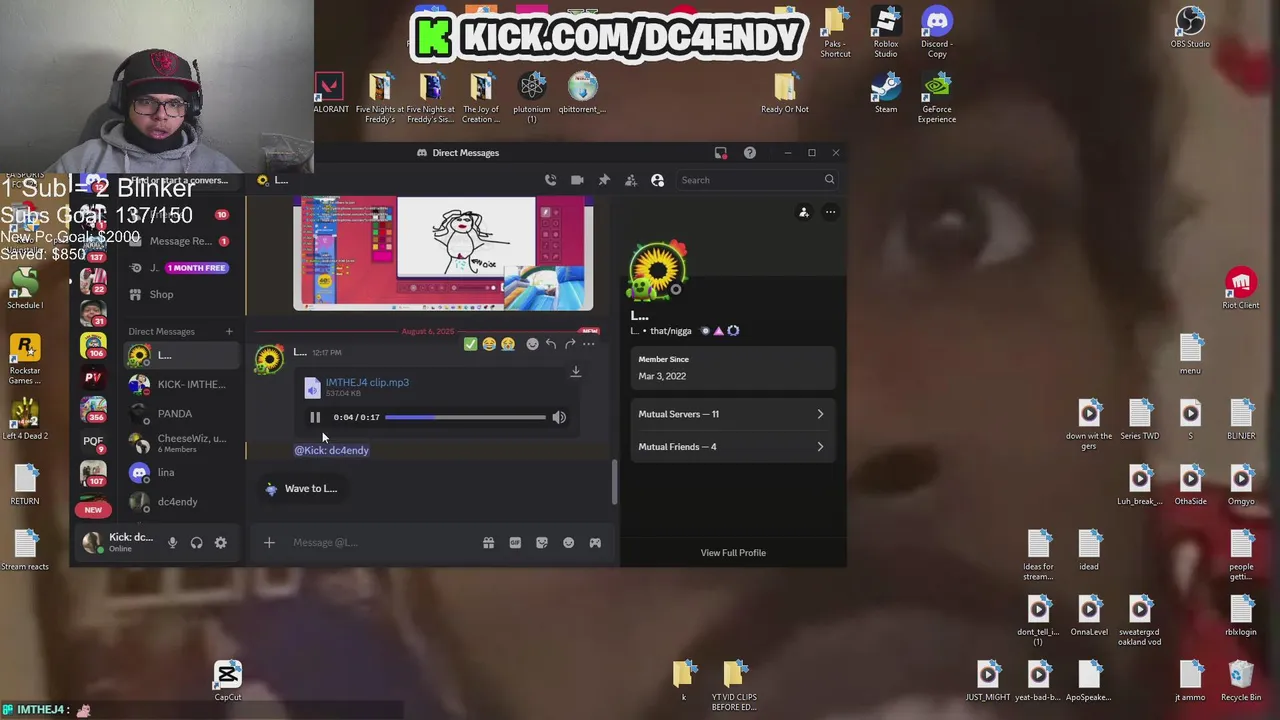React with green check mark emoji

(470, 344)
